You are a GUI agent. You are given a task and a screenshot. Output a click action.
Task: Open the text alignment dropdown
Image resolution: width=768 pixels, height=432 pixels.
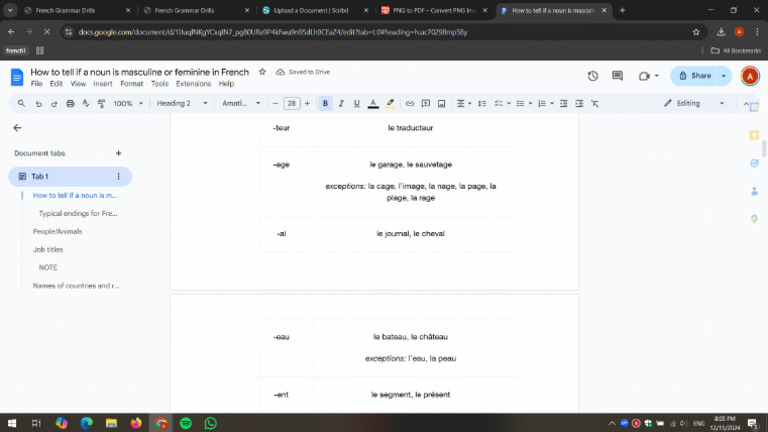(464, 103)
